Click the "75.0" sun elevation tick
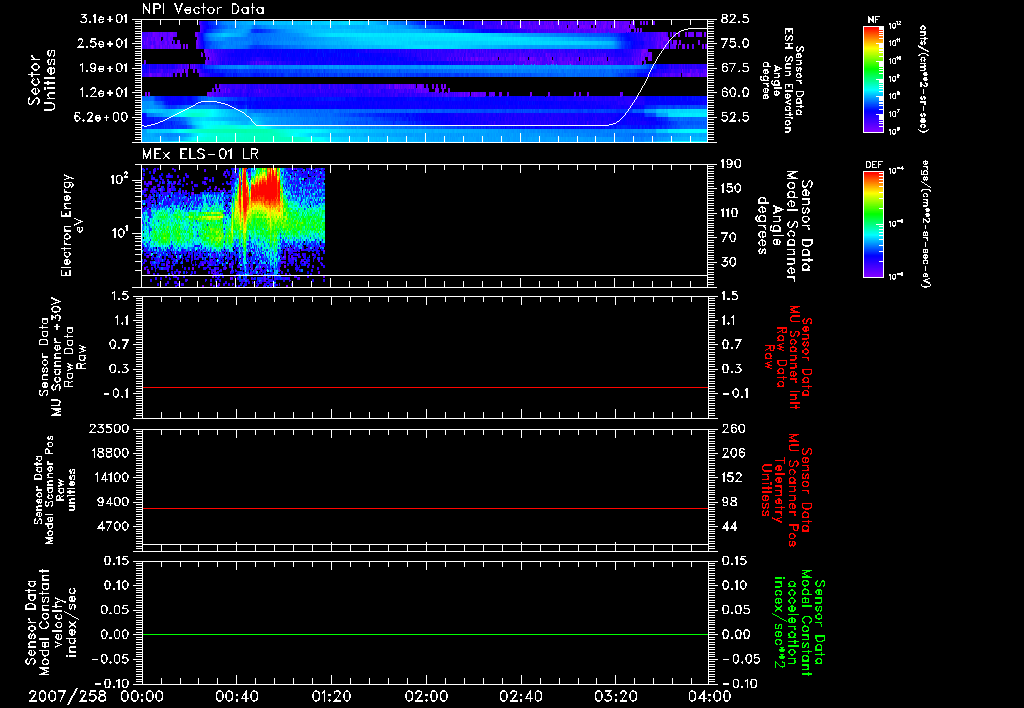 tap(735, 43)
